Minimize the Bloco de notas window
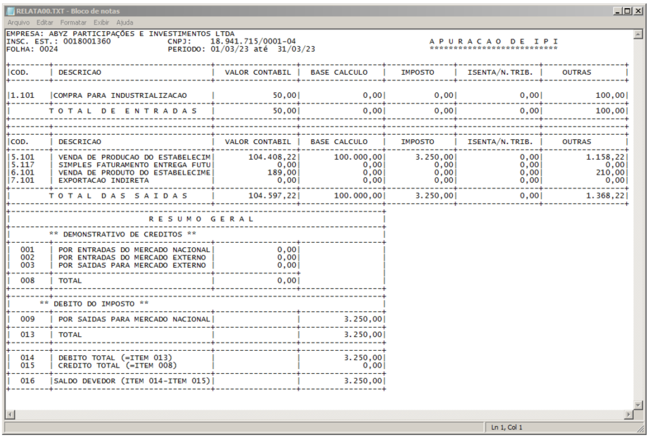 click(617, 11)
